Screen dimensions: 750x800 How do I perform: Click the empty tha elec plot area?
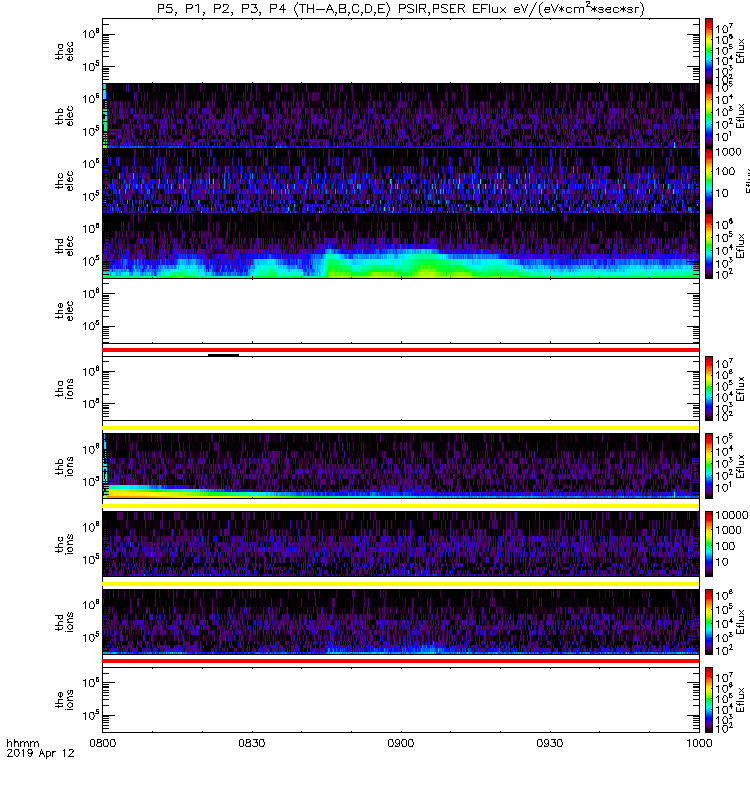click(401, 51)
